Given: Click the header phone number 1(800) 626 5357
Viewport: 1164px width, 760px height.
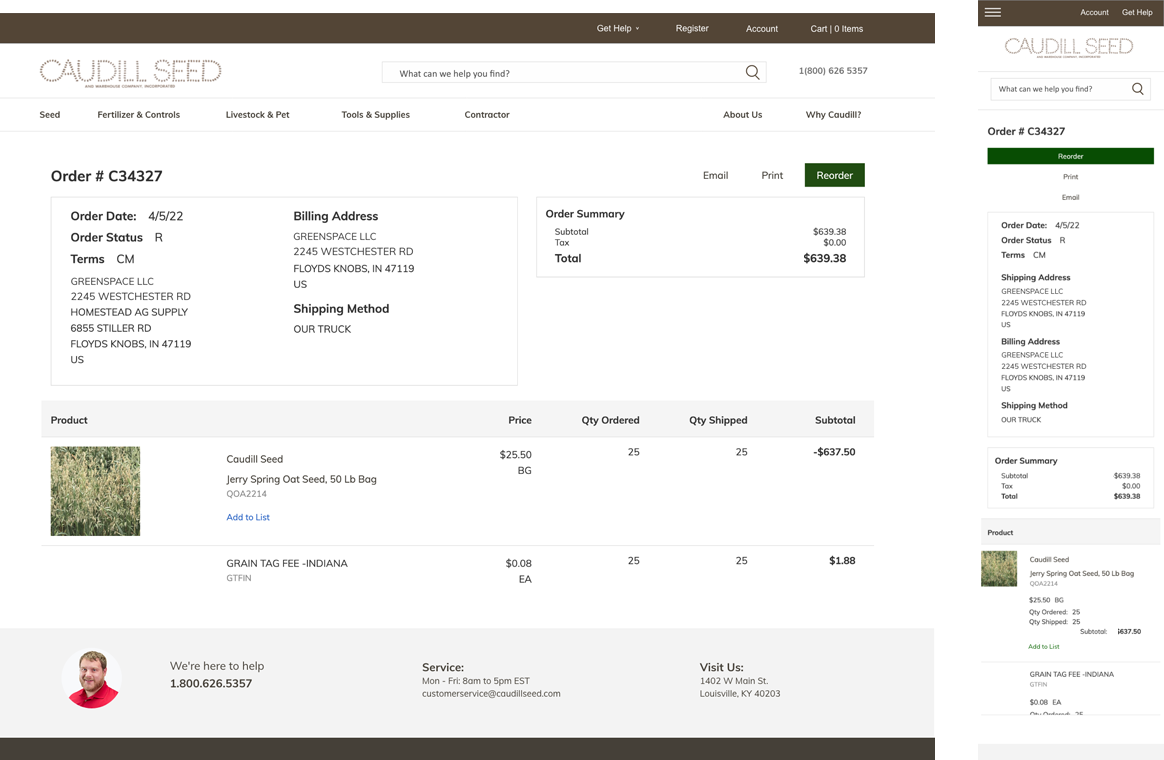Looking at the screenshot, I should (833, 71).
